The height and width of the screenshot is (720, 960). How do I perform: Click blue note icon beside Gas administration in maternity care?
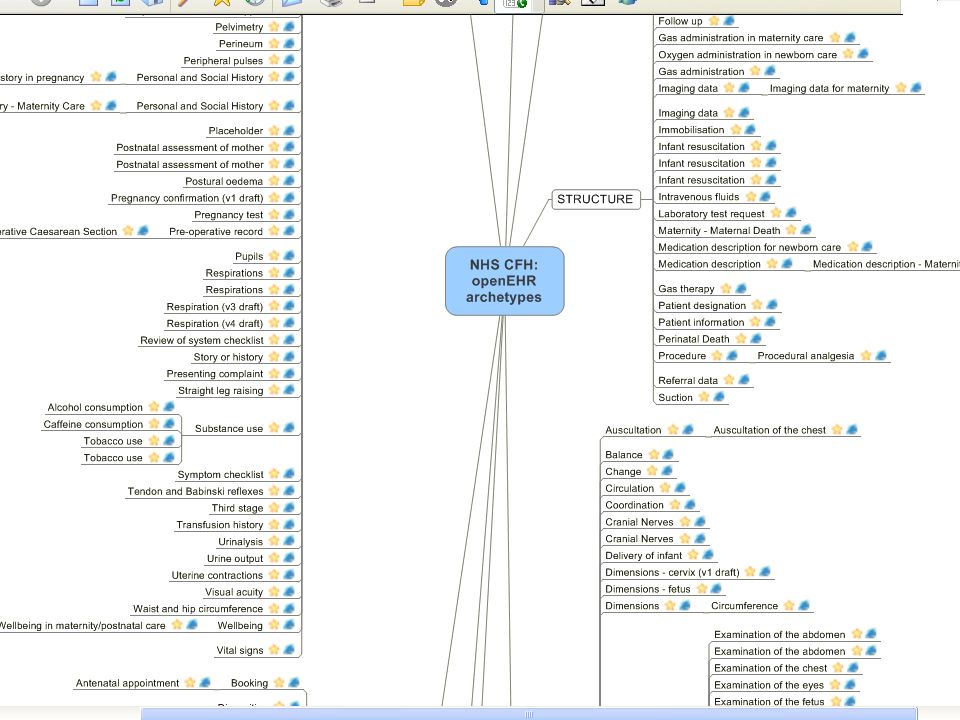(x=850, y=37)
